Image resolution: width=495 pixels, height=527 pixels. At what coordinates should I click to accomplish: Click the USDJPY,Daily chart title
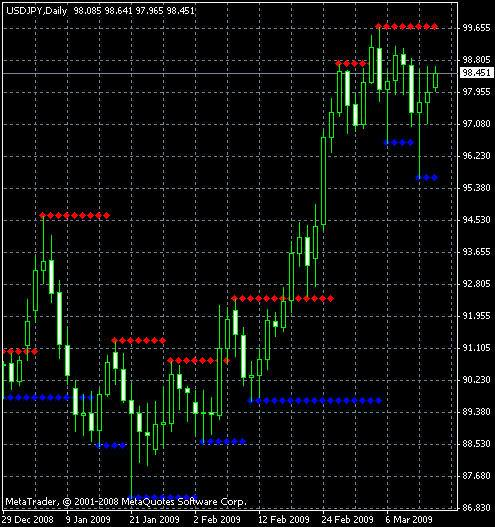coord(36,11)
